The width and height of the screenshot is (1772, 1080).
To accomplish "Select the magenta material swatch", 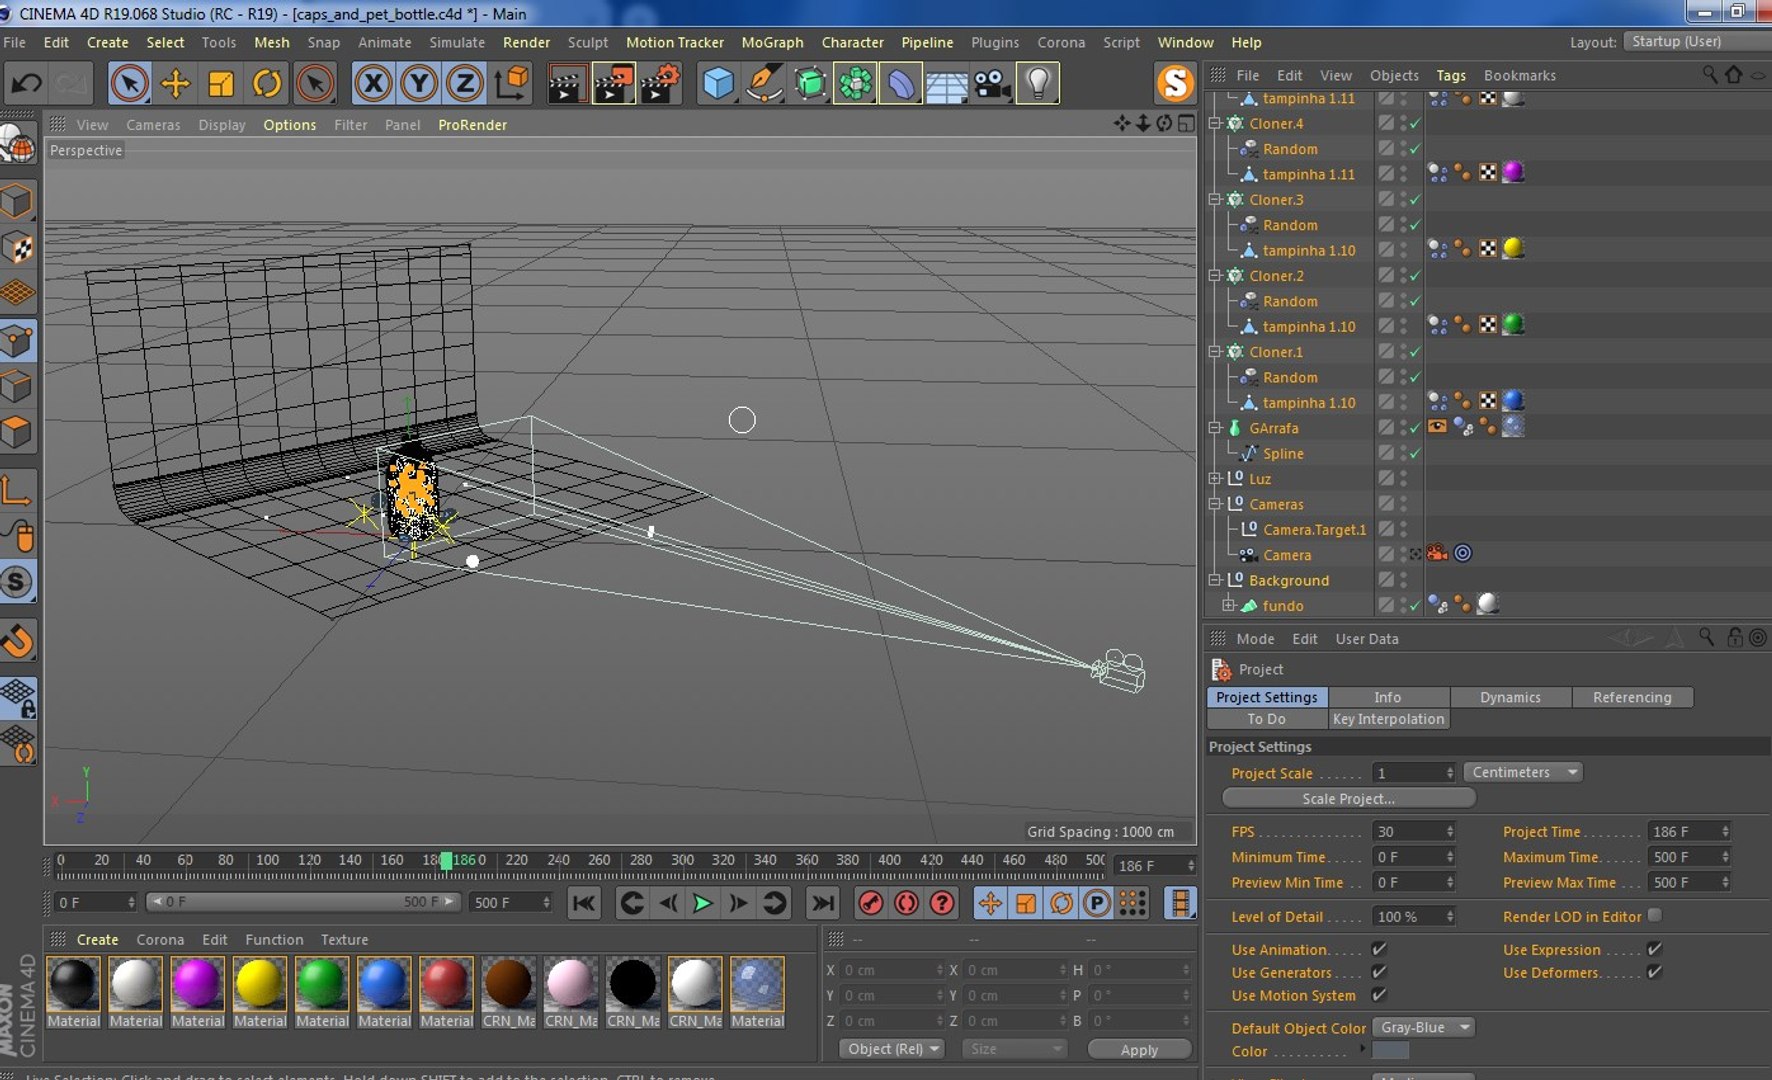I will point(197,984).
